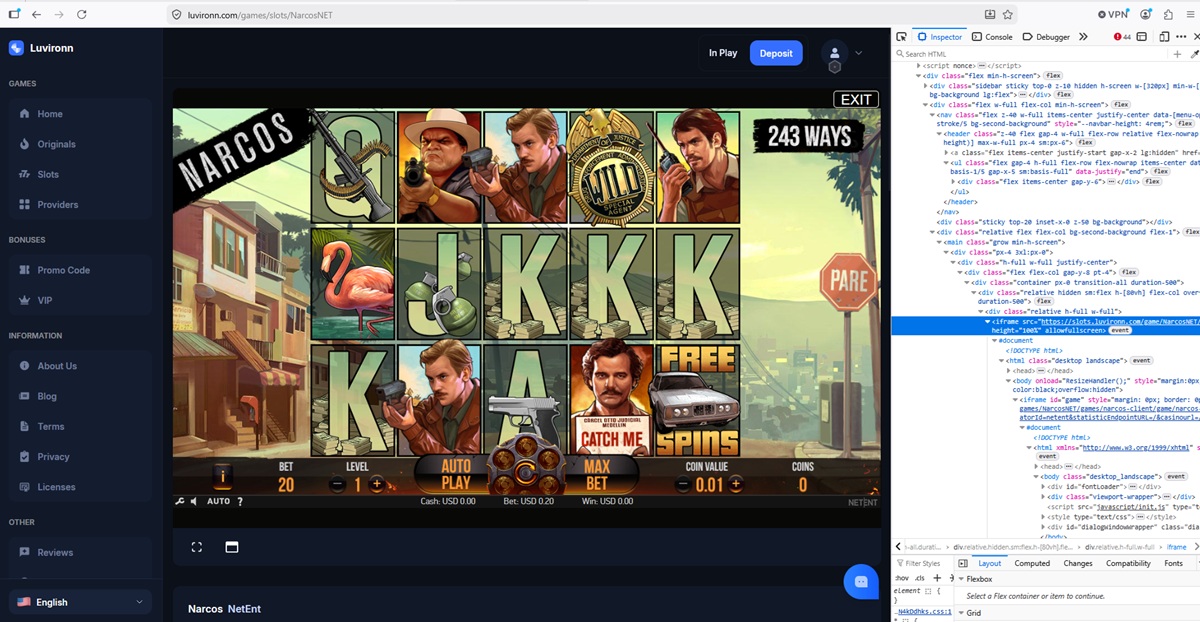Open the English language dropdown

[x=80, y=602]
